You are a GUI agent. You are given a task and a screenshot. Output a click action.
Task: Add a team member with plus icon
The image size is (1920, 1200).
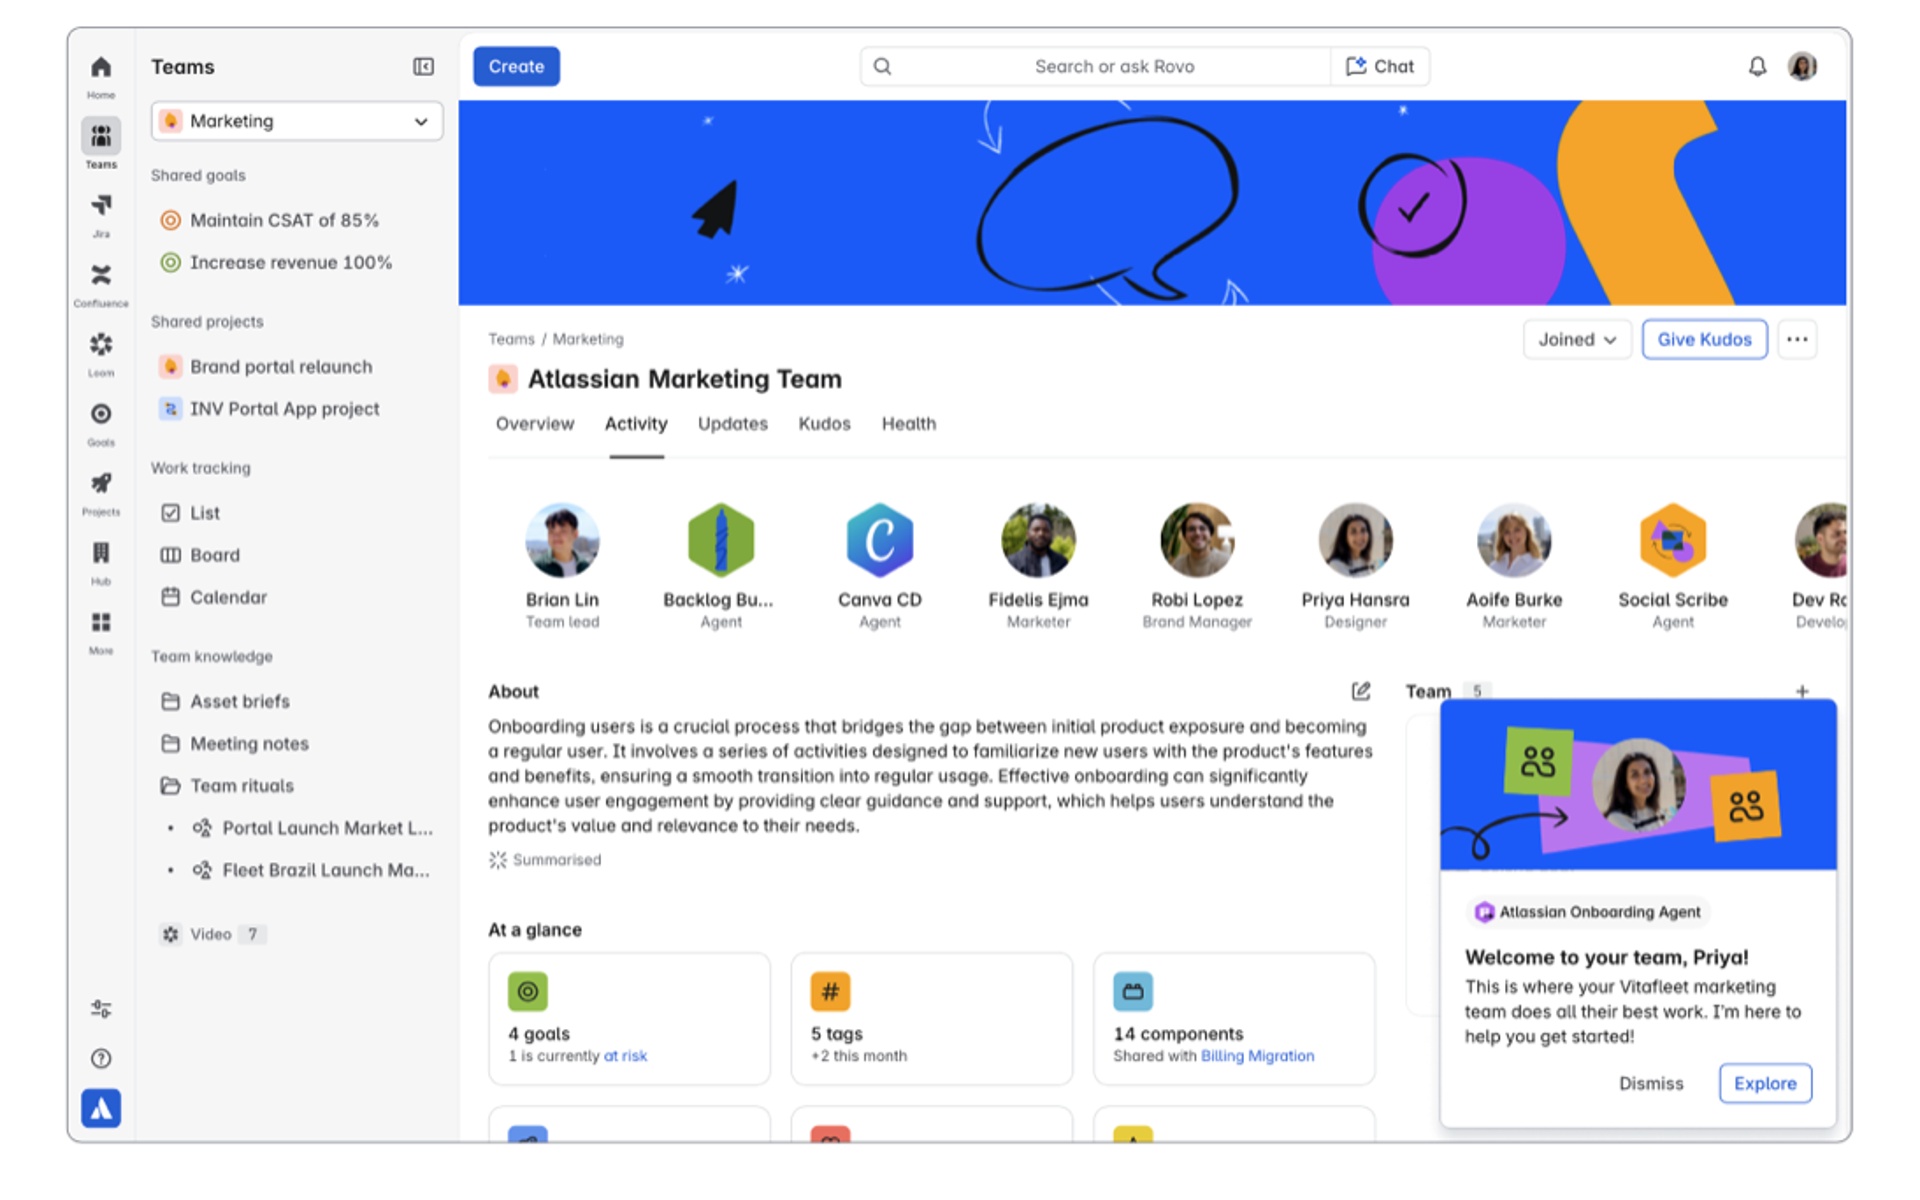[x=1802, y=691]
